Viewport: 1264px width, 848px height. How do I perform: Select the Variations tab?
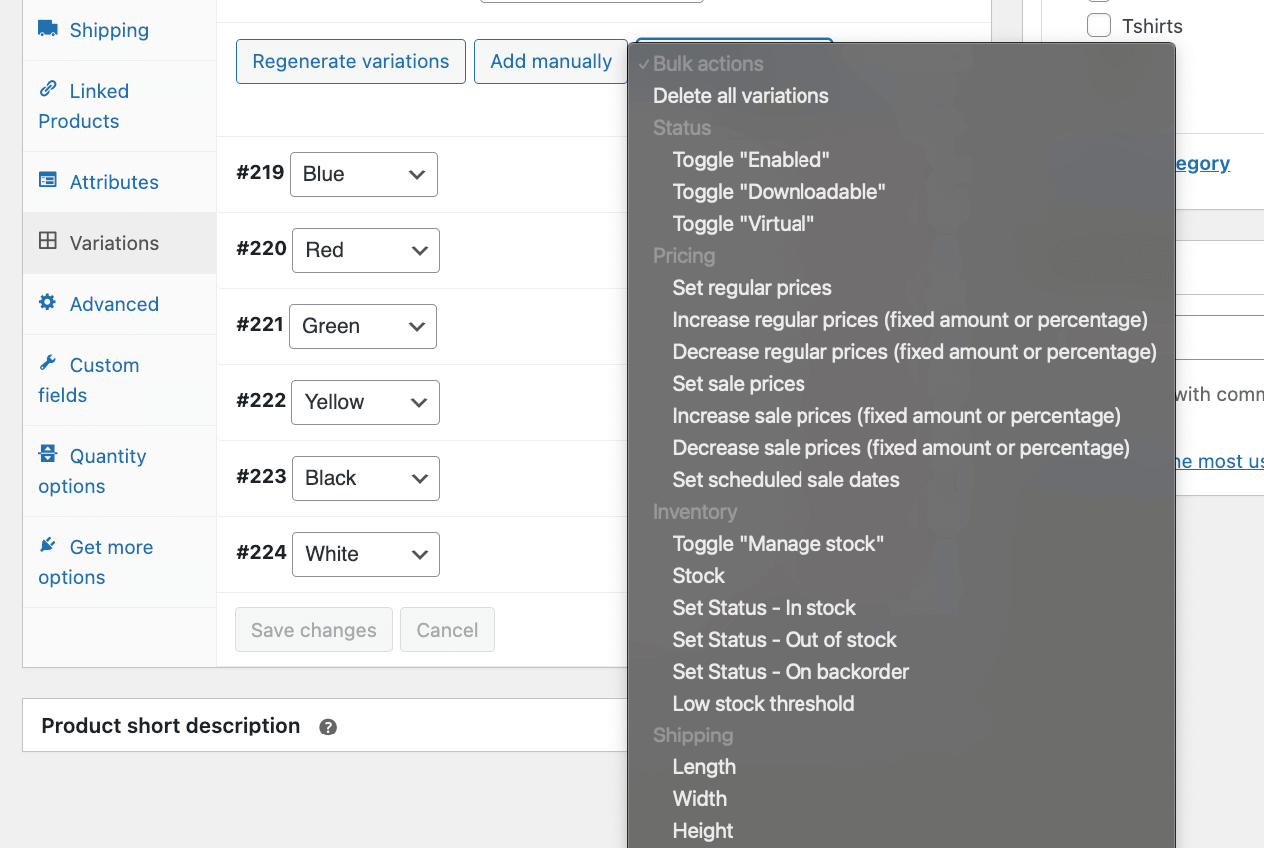(x=119, y=243)
